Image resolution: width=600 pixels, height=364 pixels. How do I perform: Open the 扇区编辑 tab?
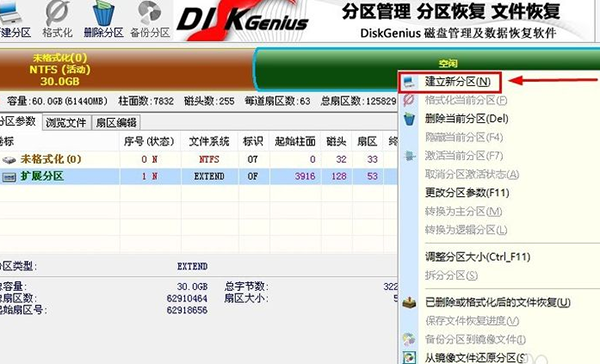[x=116, y=122]
